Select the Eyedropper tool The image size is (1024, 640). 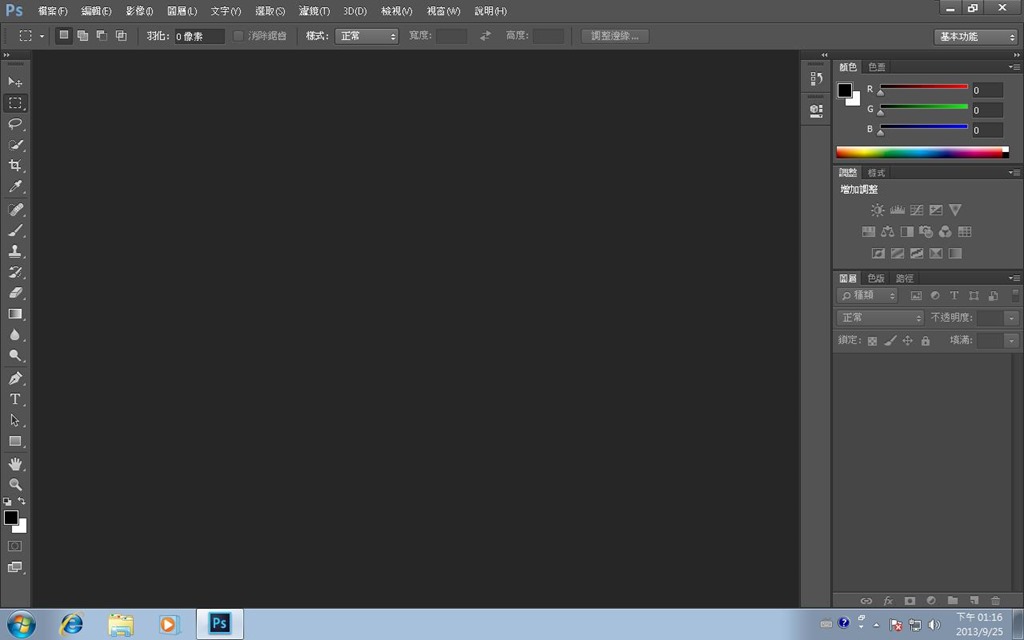coord(15,186)
